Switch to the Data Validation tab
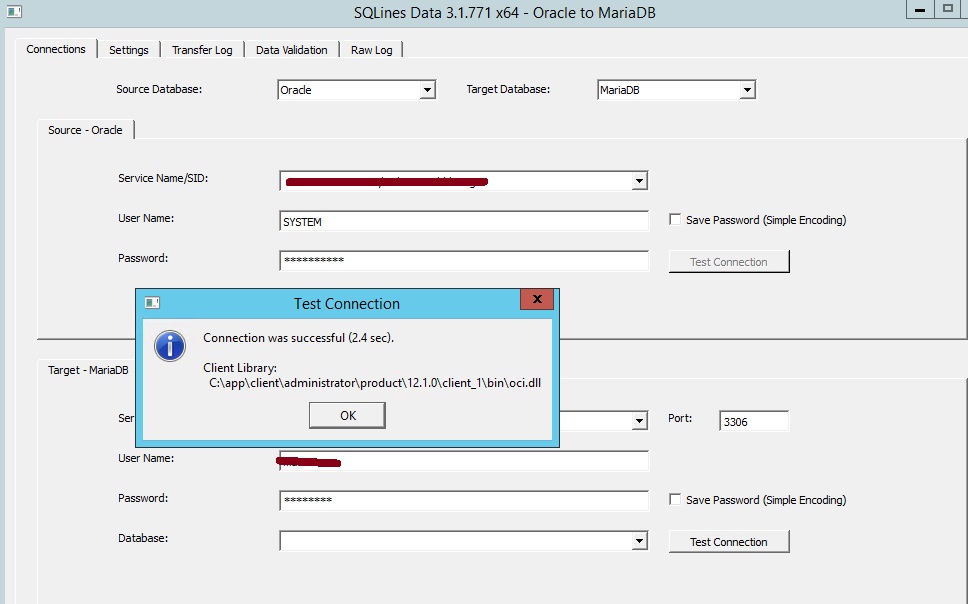Viewport: 968px width, 604px height. 291,50
